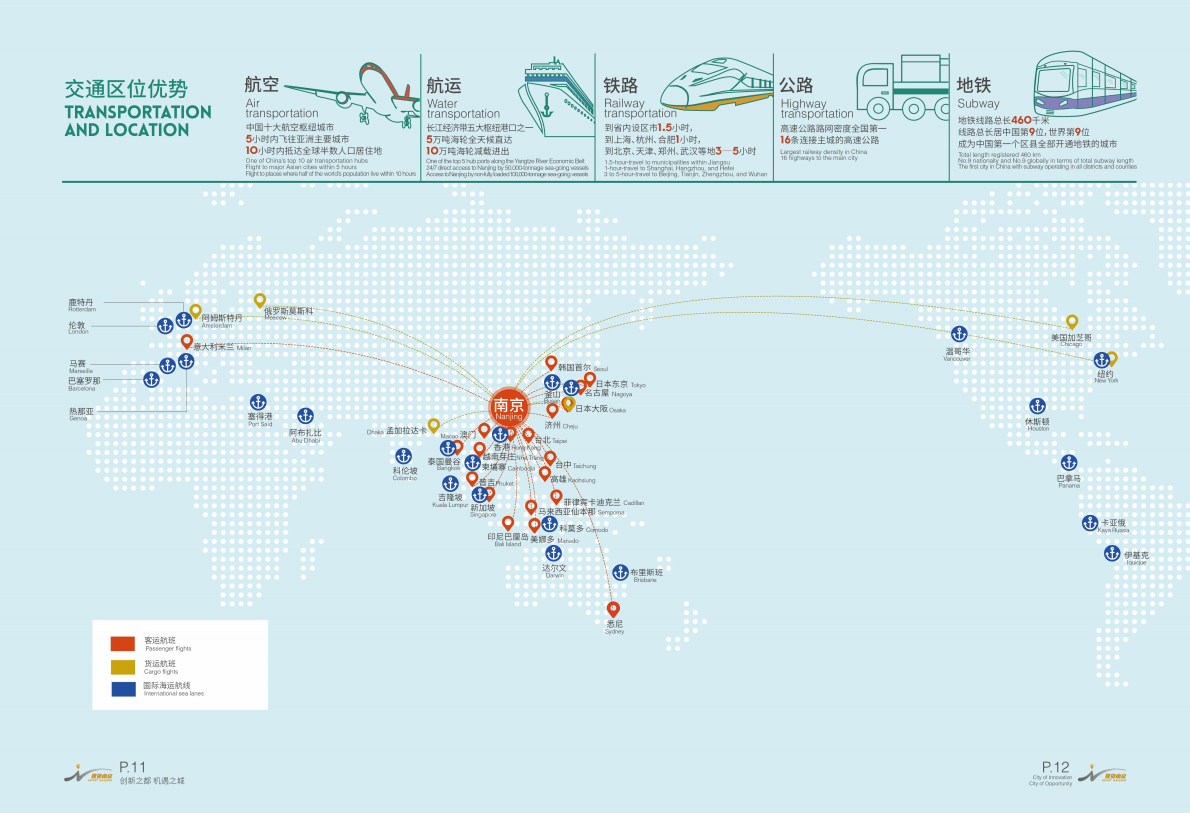
Task: Click the Panama anchor marker
Action: [x=1068, y=462]
